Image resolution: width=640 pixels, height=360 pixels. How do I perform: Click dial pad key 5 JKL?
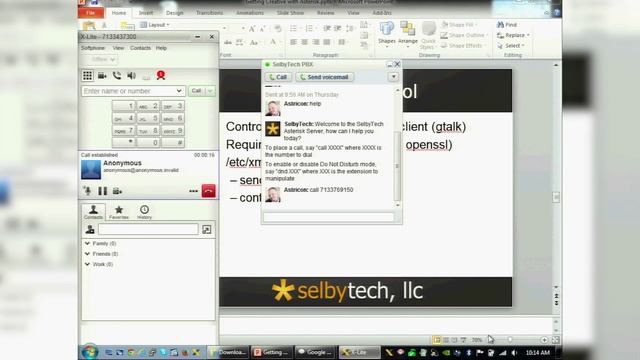[148, 118]
